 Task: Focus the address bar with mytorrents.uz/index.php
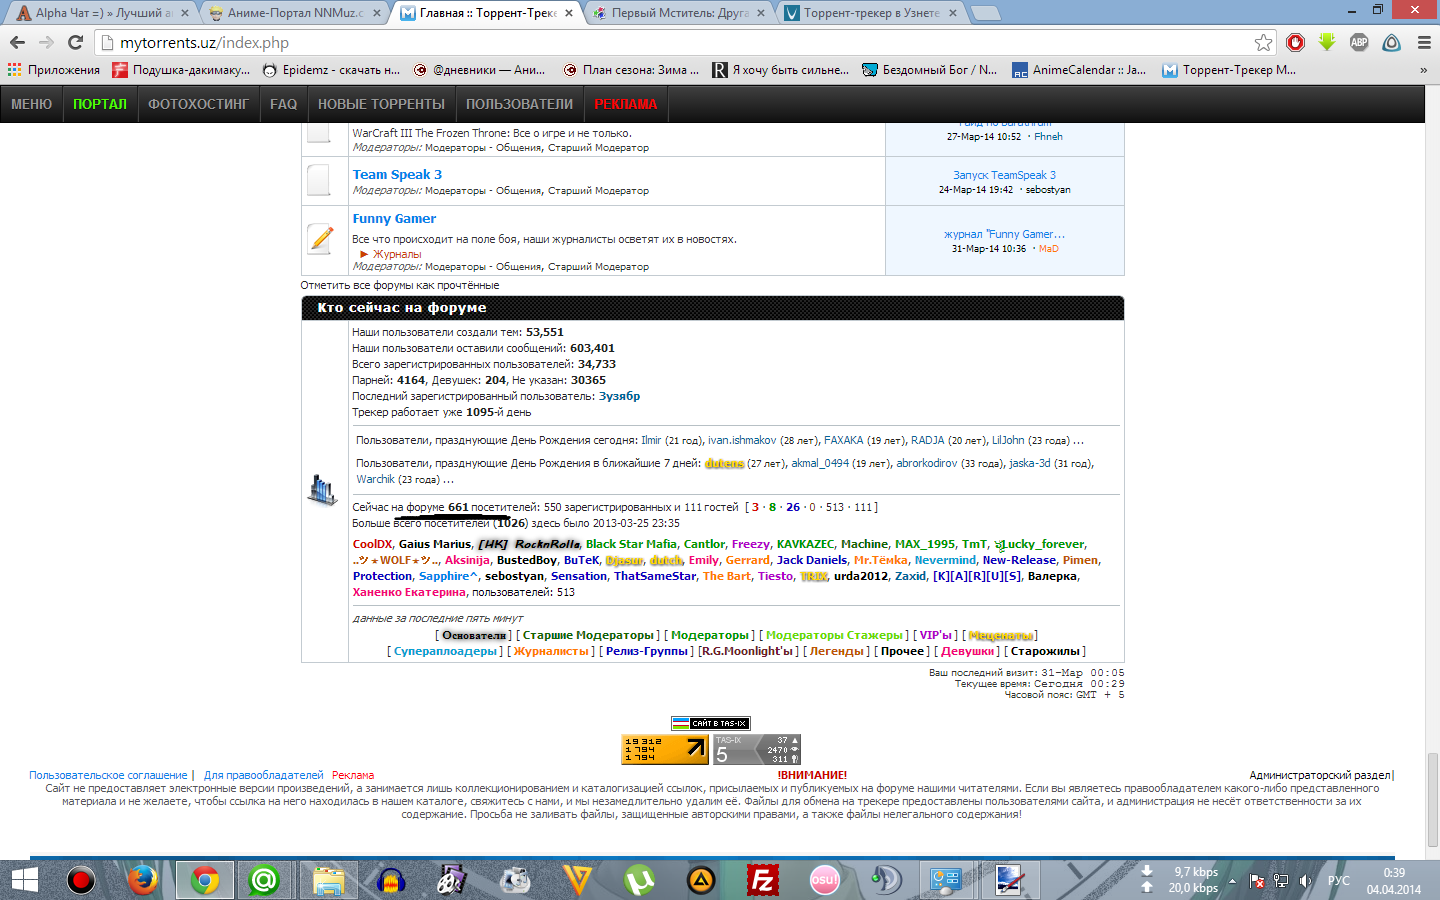click(x=680, y=43)
